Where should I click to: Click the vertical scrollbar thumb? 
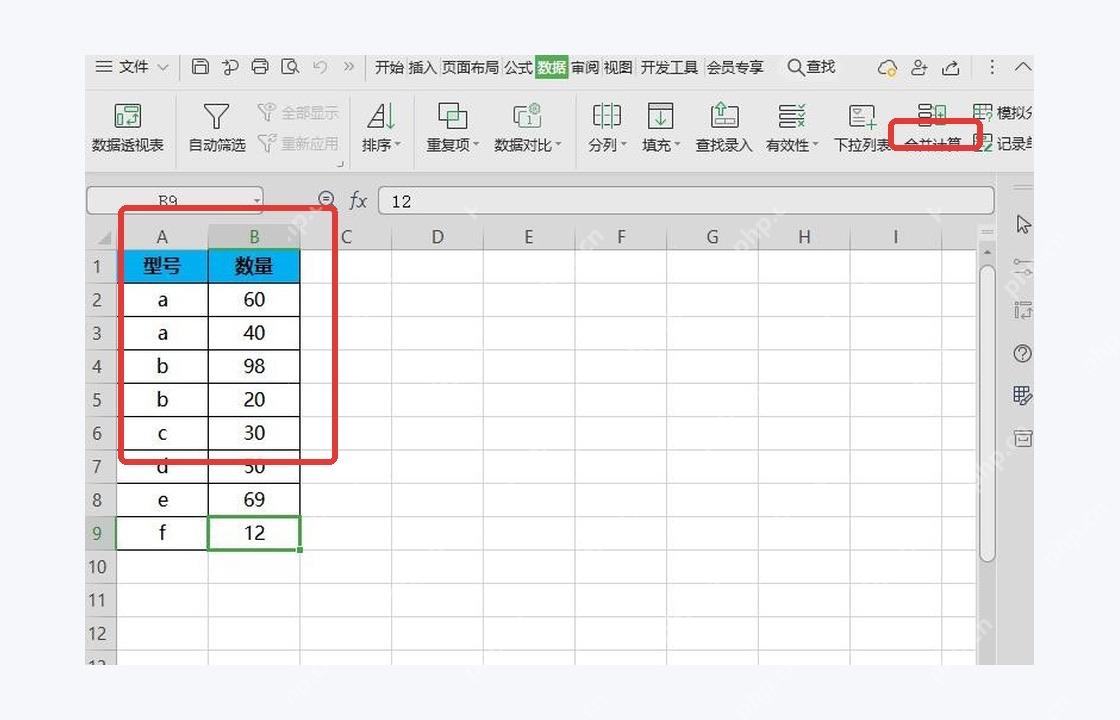tap(987, 414)
